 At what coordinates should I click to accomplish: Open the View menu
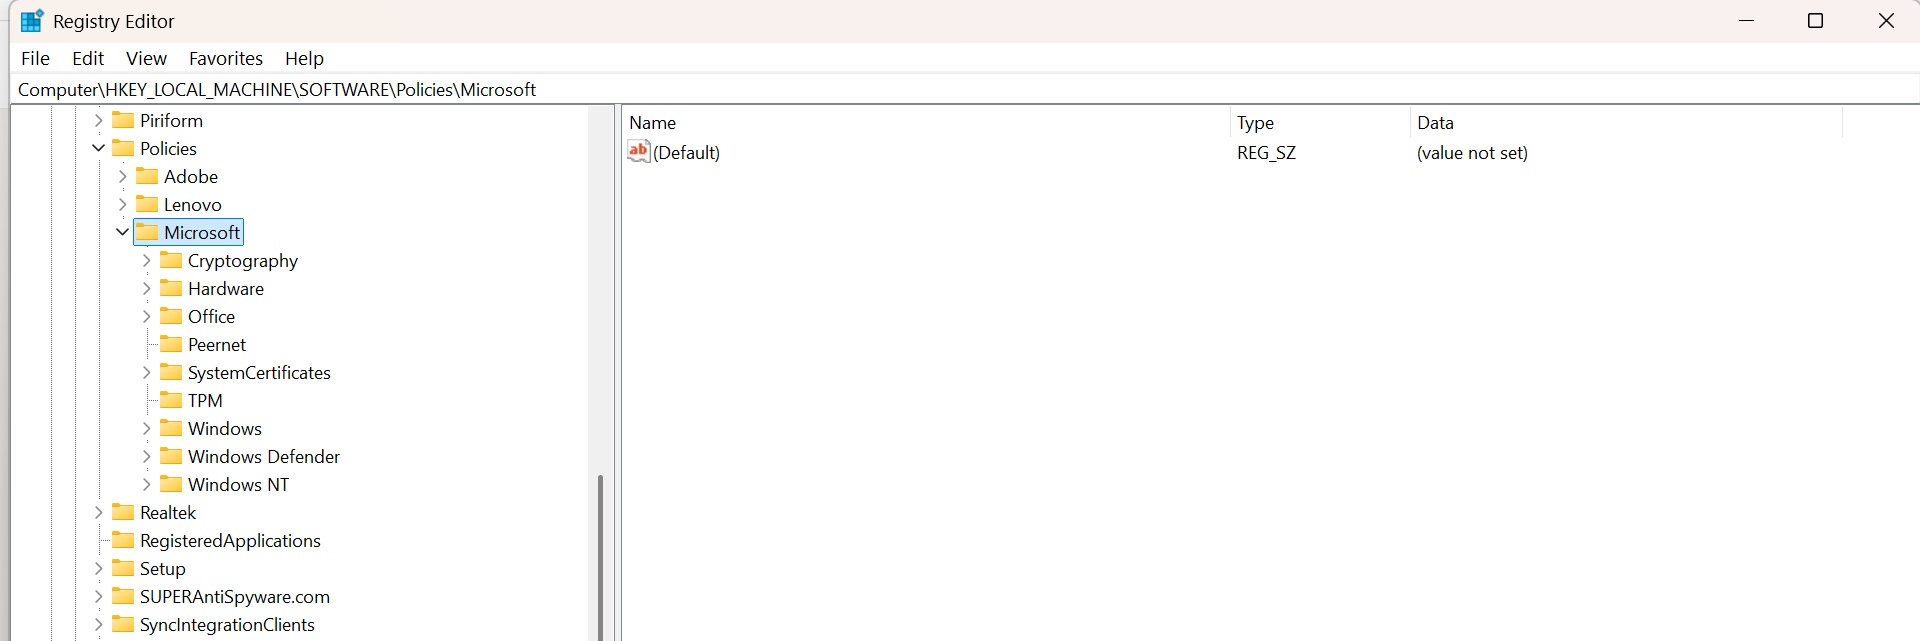click(146, 58)
